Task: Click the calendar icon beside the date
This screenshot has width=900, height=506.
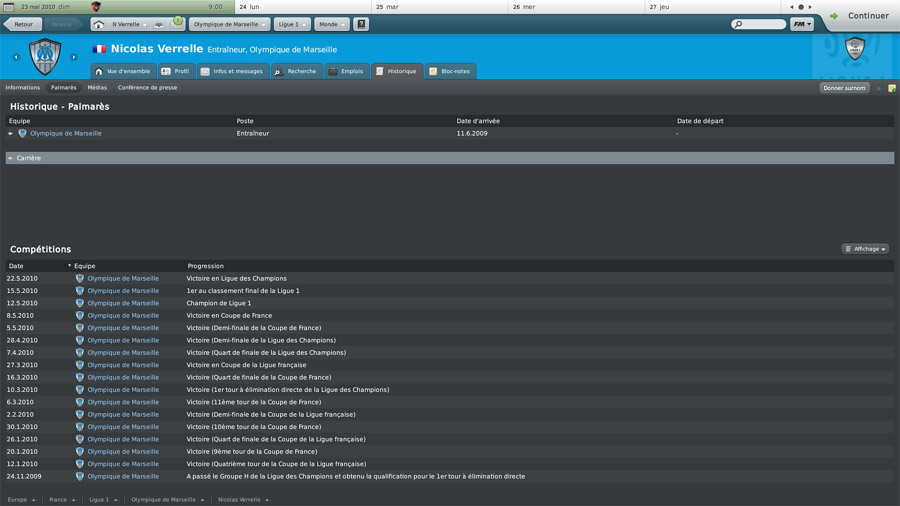Action: pyautogui.click(x=9, y=7)
